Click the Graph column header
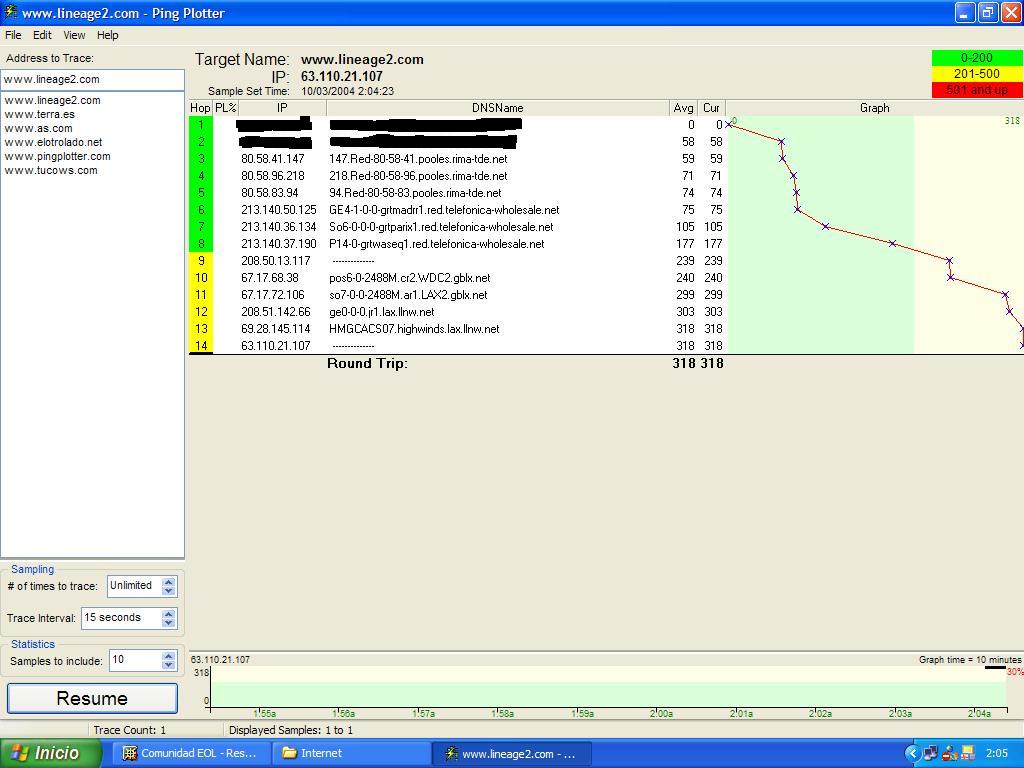This screenshot has height=768, width=1024. click(874, 108)
